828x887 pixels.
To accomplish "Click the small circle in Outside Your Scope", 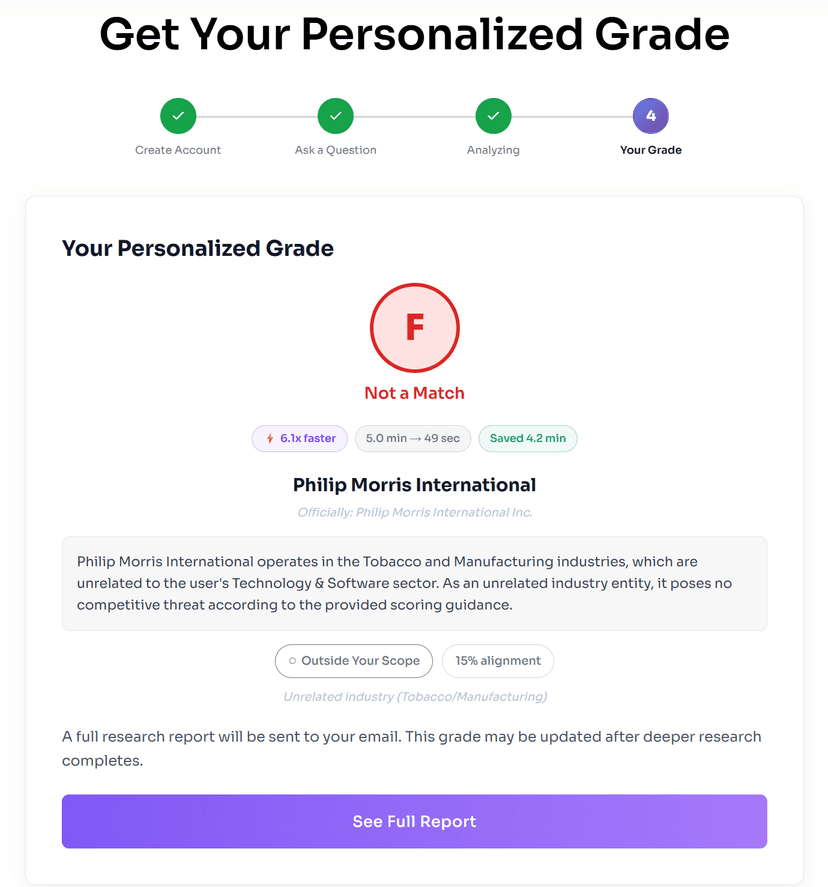I will point(292,661).
